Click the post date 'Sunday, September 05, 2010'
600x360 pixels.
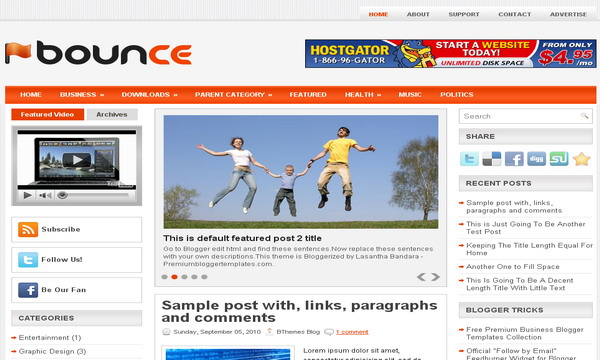pos(217,332)
